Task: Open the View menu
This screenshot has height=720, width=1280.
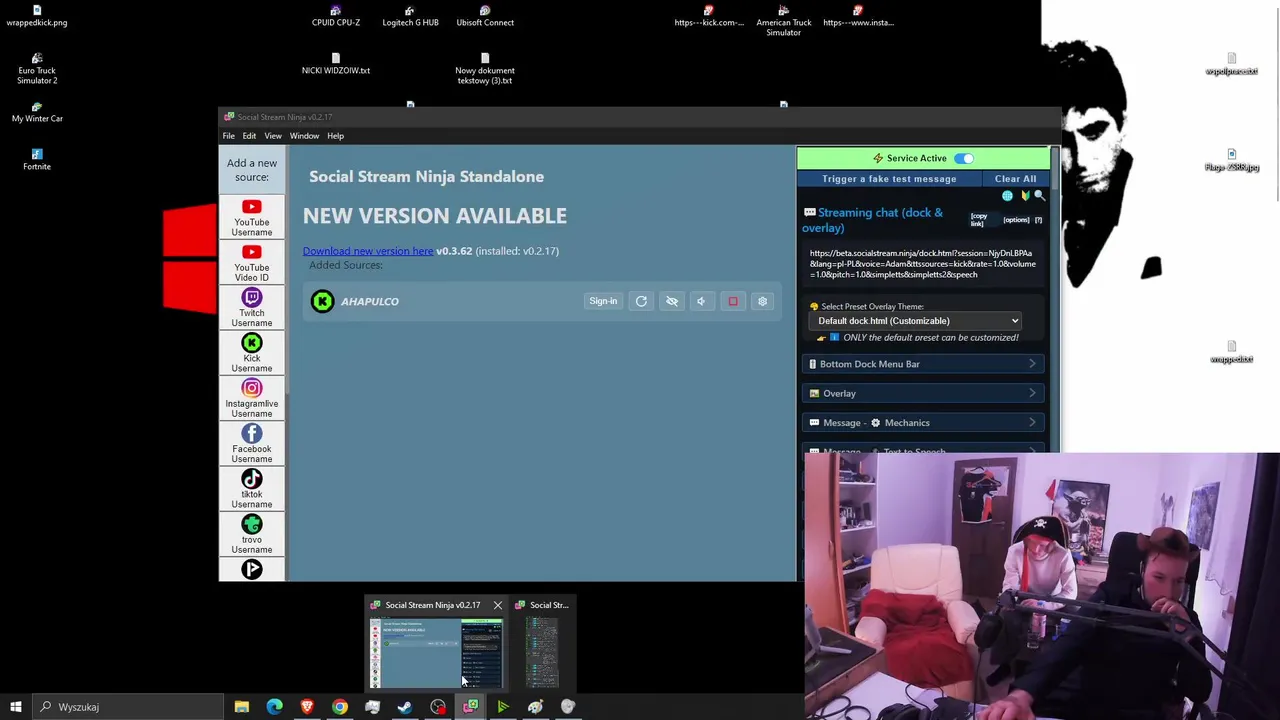Action: (x=273, y=136)
